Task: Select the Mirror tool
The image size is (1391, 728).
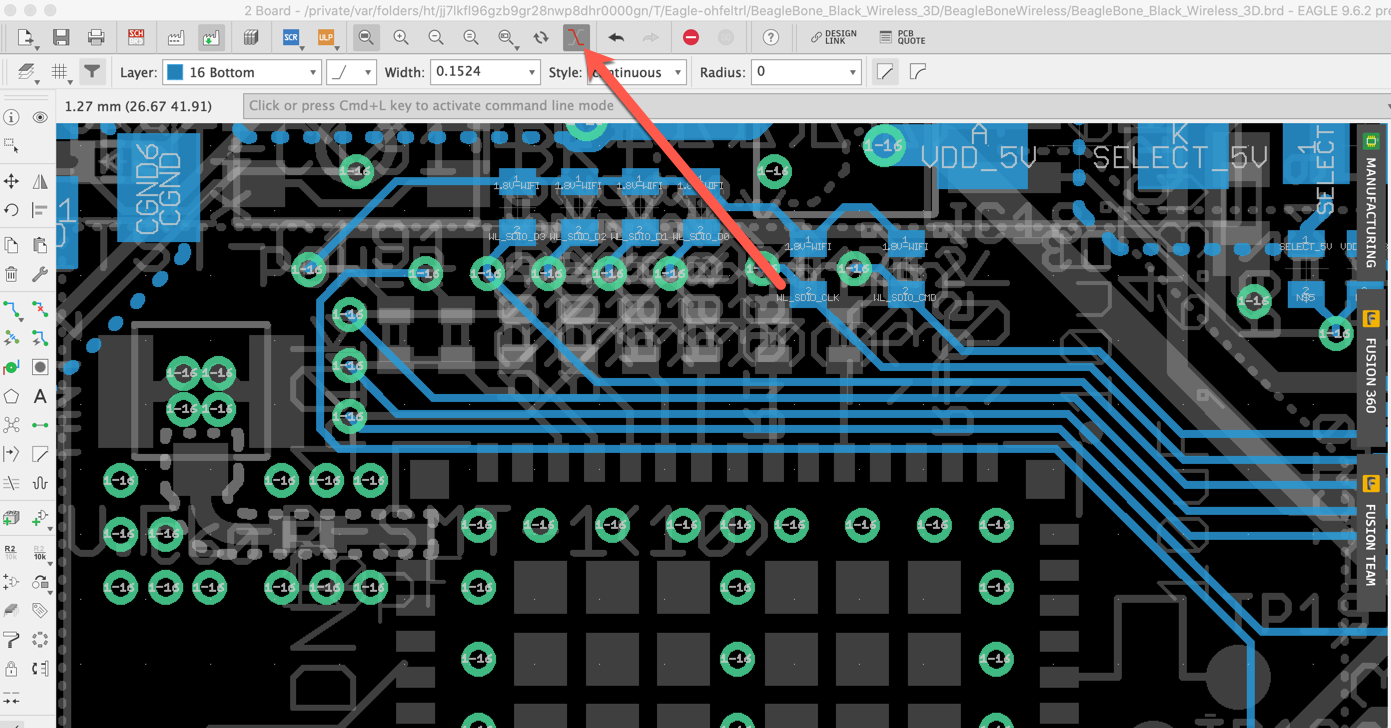Action: click(x=40, y=181)
